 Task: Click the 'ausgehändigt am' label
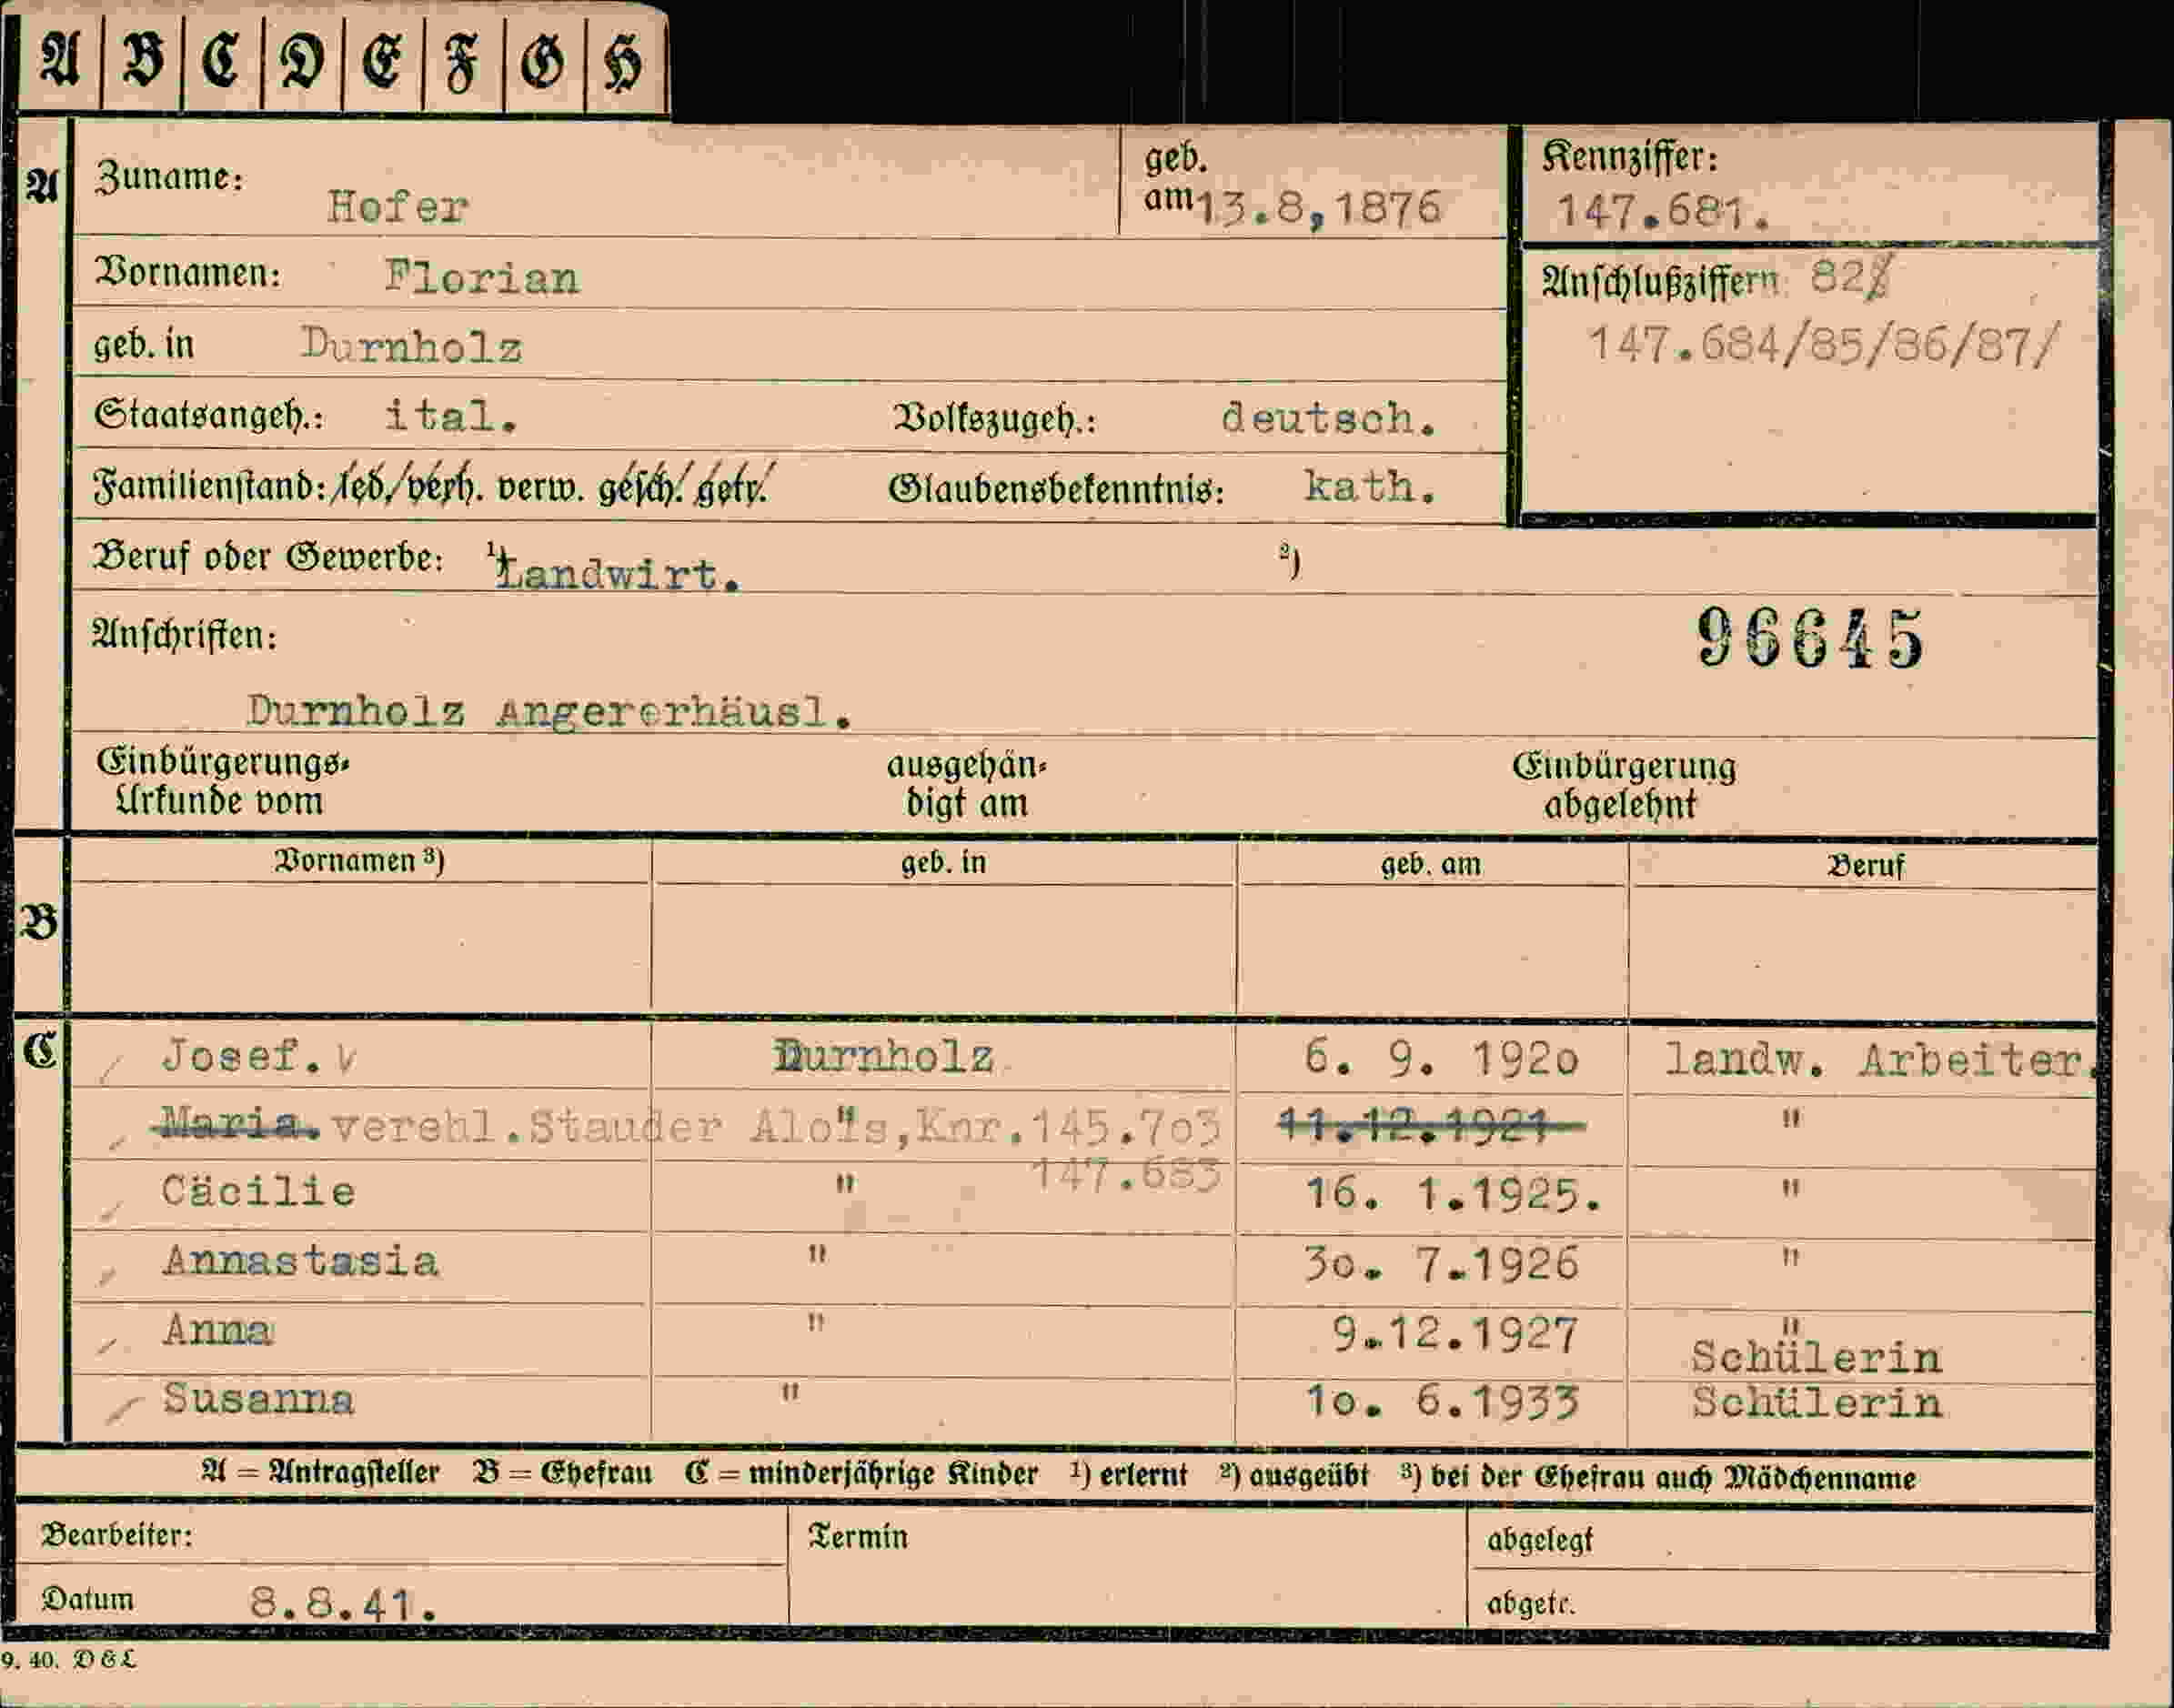tap(966, 784)
